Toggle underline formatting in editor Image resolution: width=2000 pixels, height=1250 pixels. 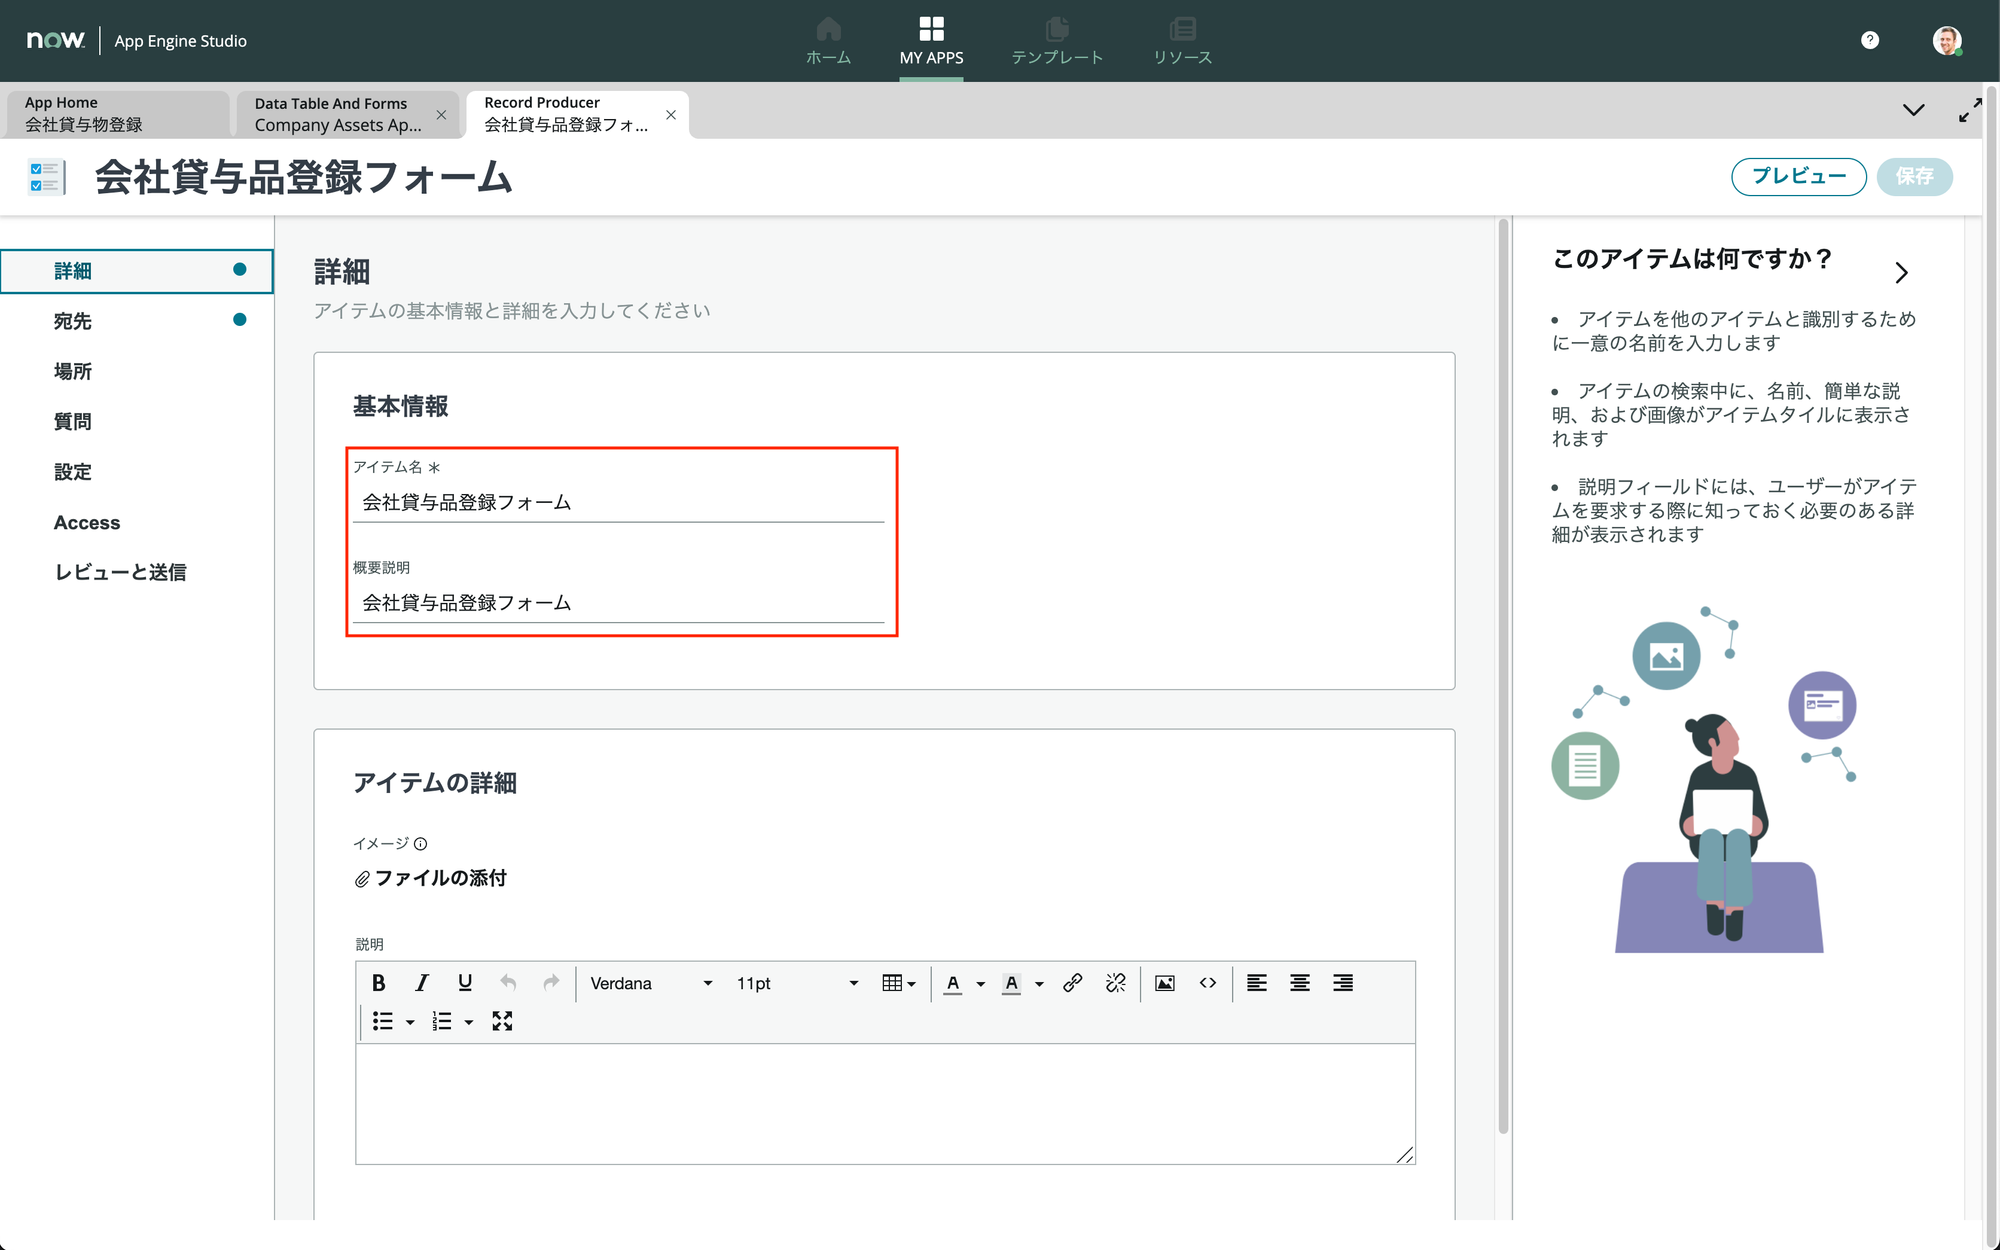tap(465, 983)
